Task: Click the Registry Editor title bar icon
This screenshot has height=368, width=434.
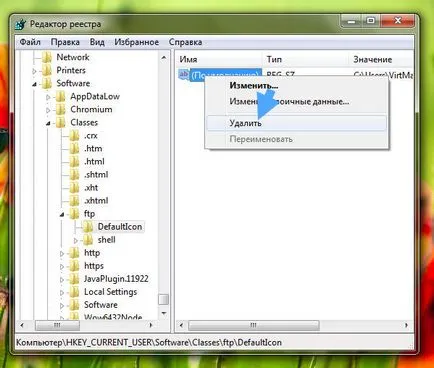Action: tap(21, 24)
